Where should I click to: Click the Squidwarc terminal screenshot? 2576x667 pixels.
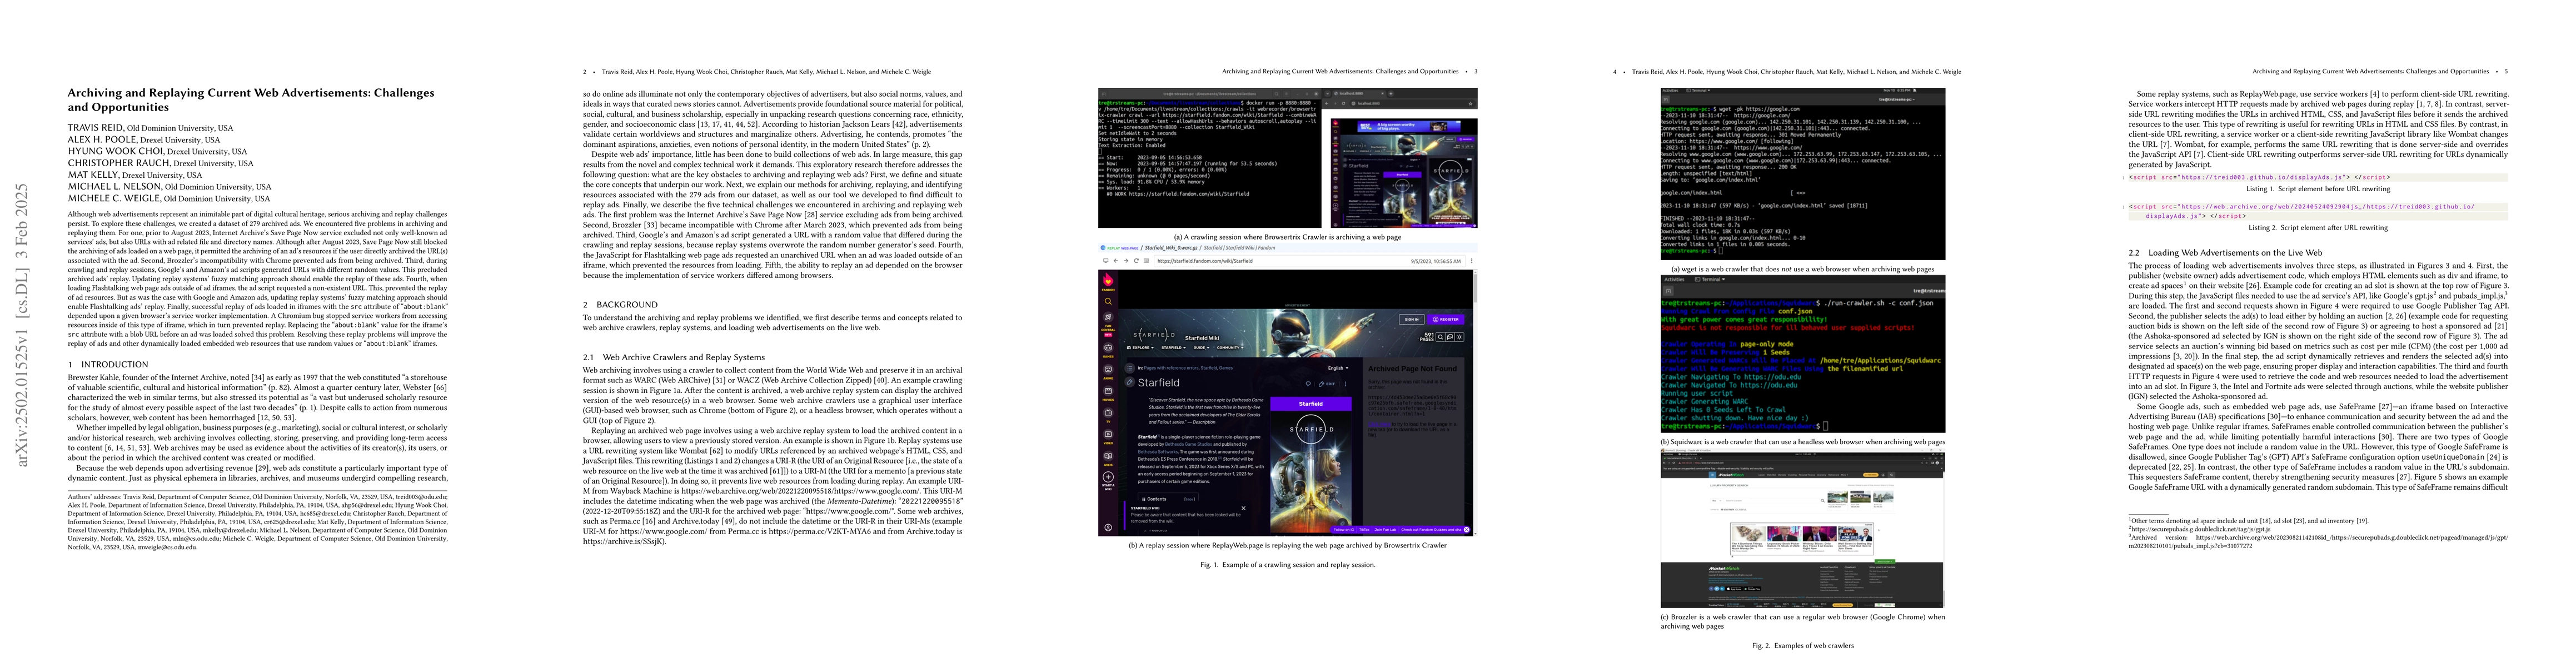1802,355
